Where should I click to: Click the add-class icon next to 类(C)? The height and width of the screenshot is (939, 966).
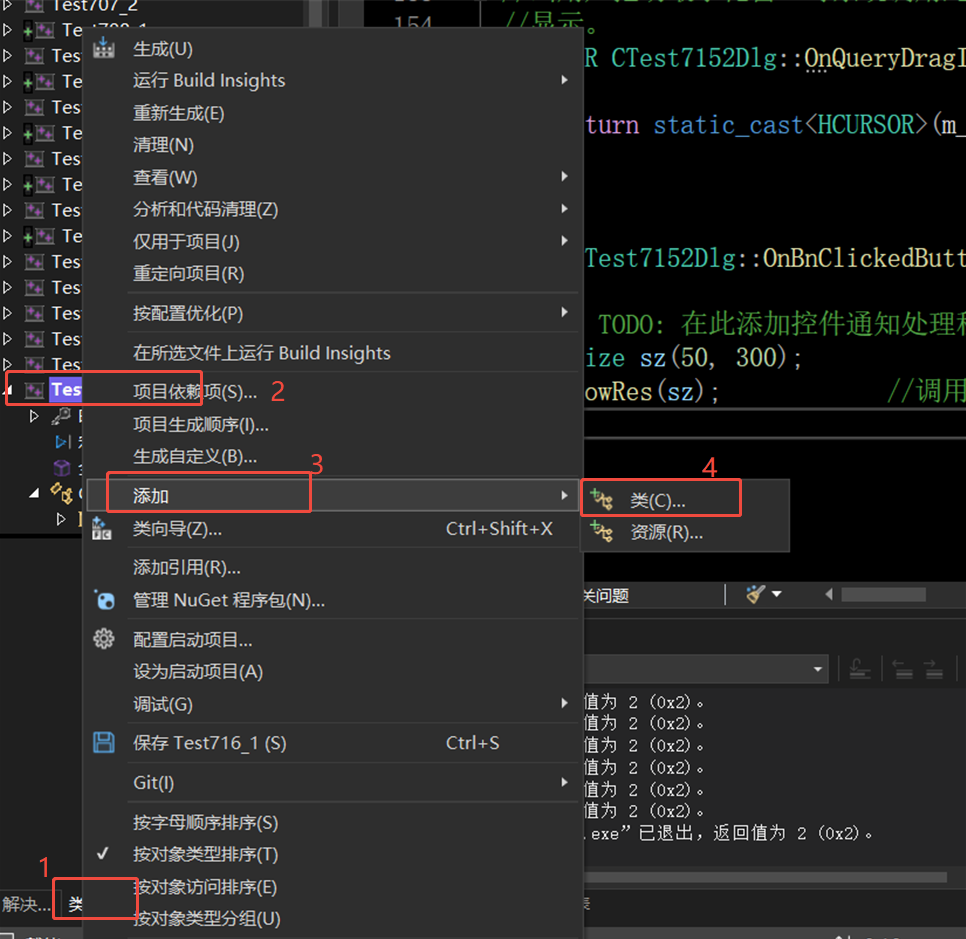tap(602, 500)
